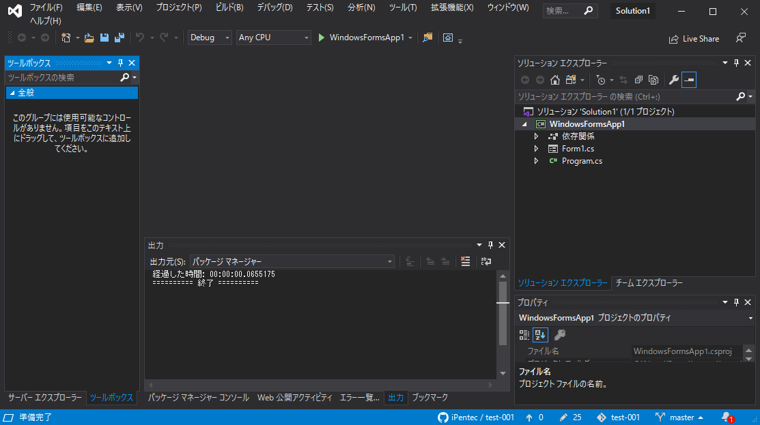Screen dimensions: 760x425
Task: Click the search magnifier in Solution Explorer
Action: tap(741, 96)
